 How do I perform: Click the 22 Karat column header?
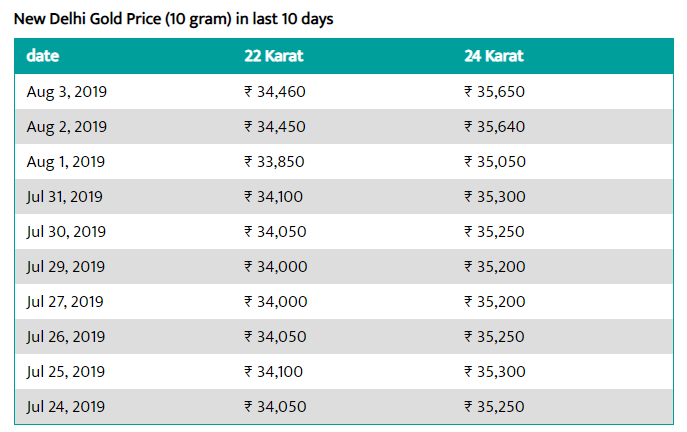click(274, 56)
